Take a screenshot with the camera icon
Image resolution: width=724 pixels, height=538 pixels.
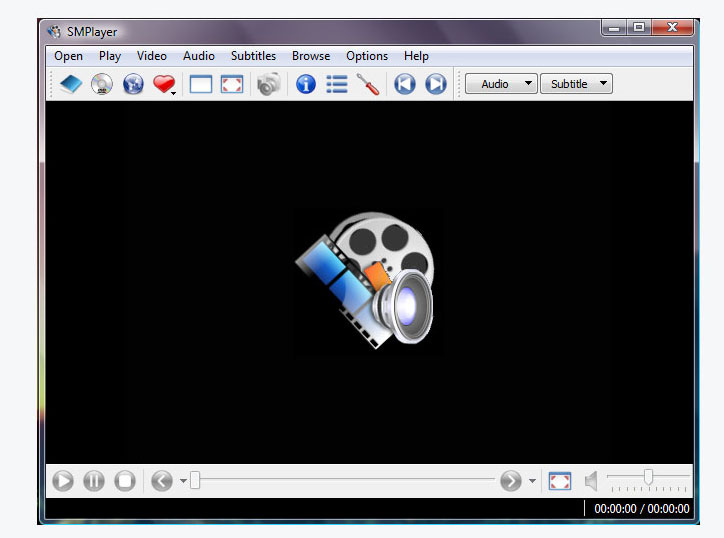pyautogui.click(x=268, y=84)
